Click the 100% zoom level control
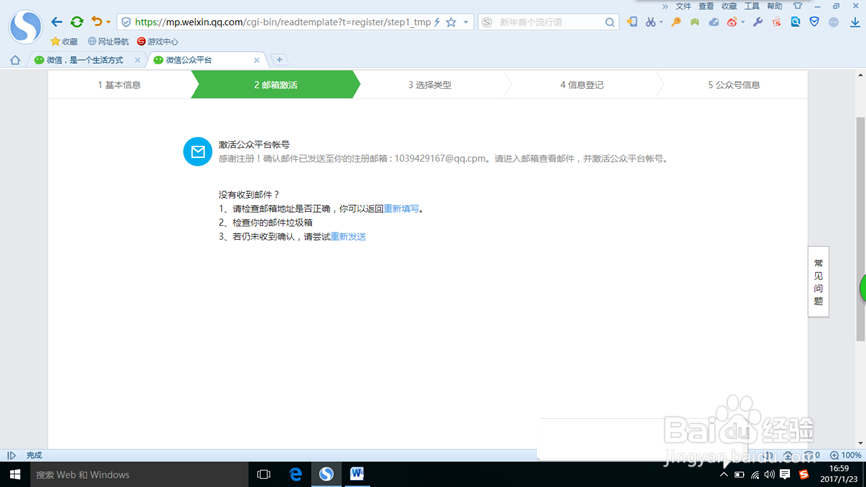 (846, 455)
